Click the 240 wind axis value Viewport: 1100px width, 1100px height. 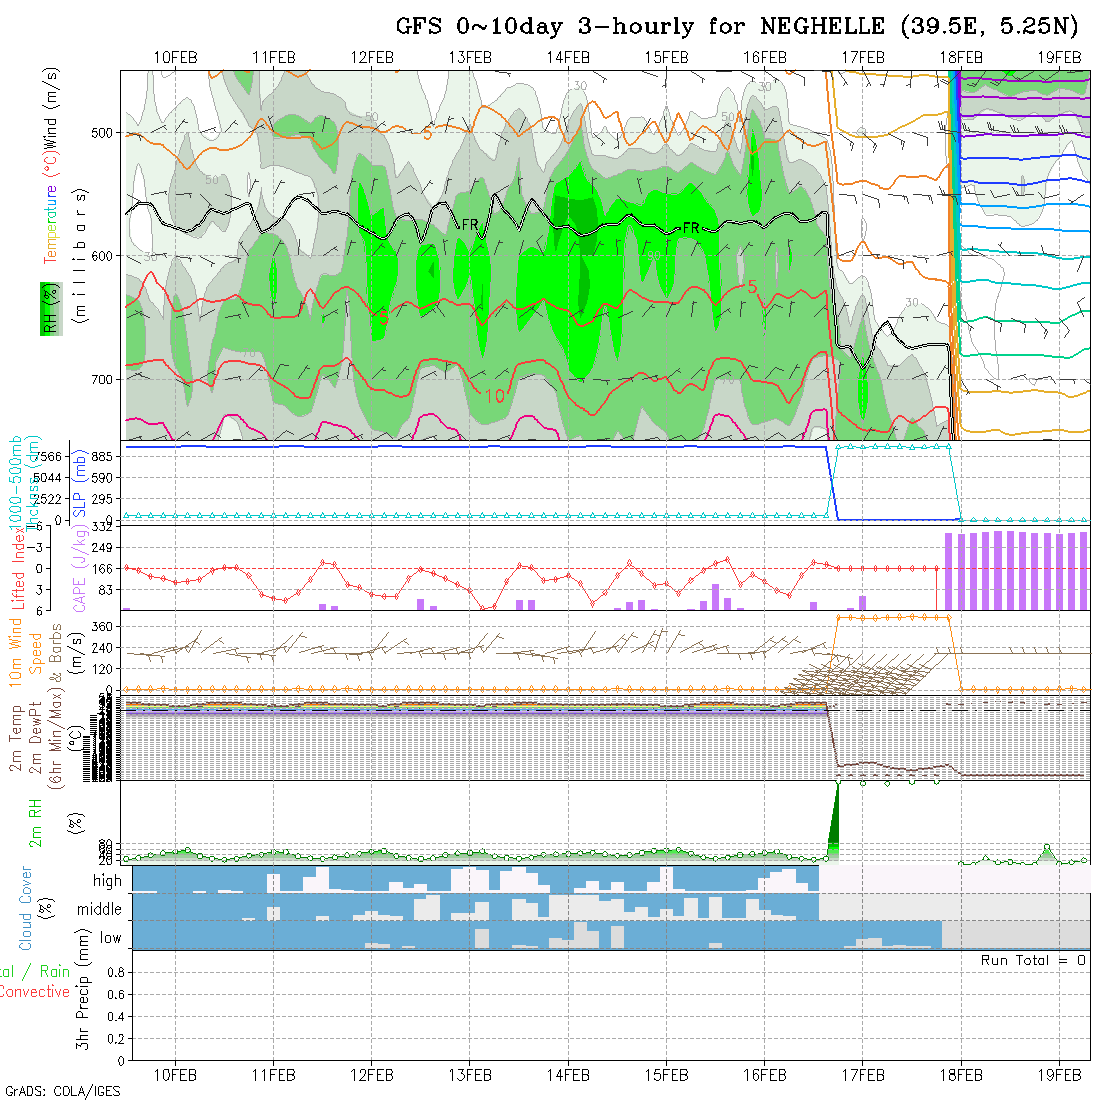click(102, 648)
